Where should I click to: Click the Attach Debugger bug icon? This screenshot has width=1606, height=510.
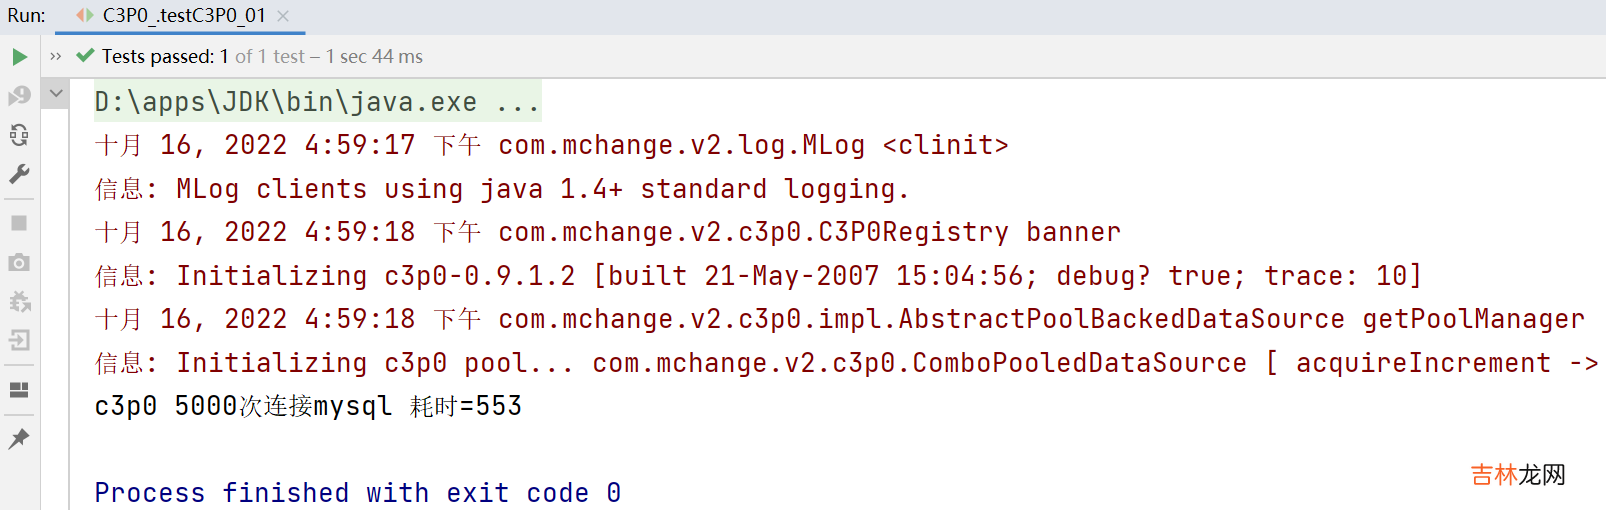(x=19, y=302)
